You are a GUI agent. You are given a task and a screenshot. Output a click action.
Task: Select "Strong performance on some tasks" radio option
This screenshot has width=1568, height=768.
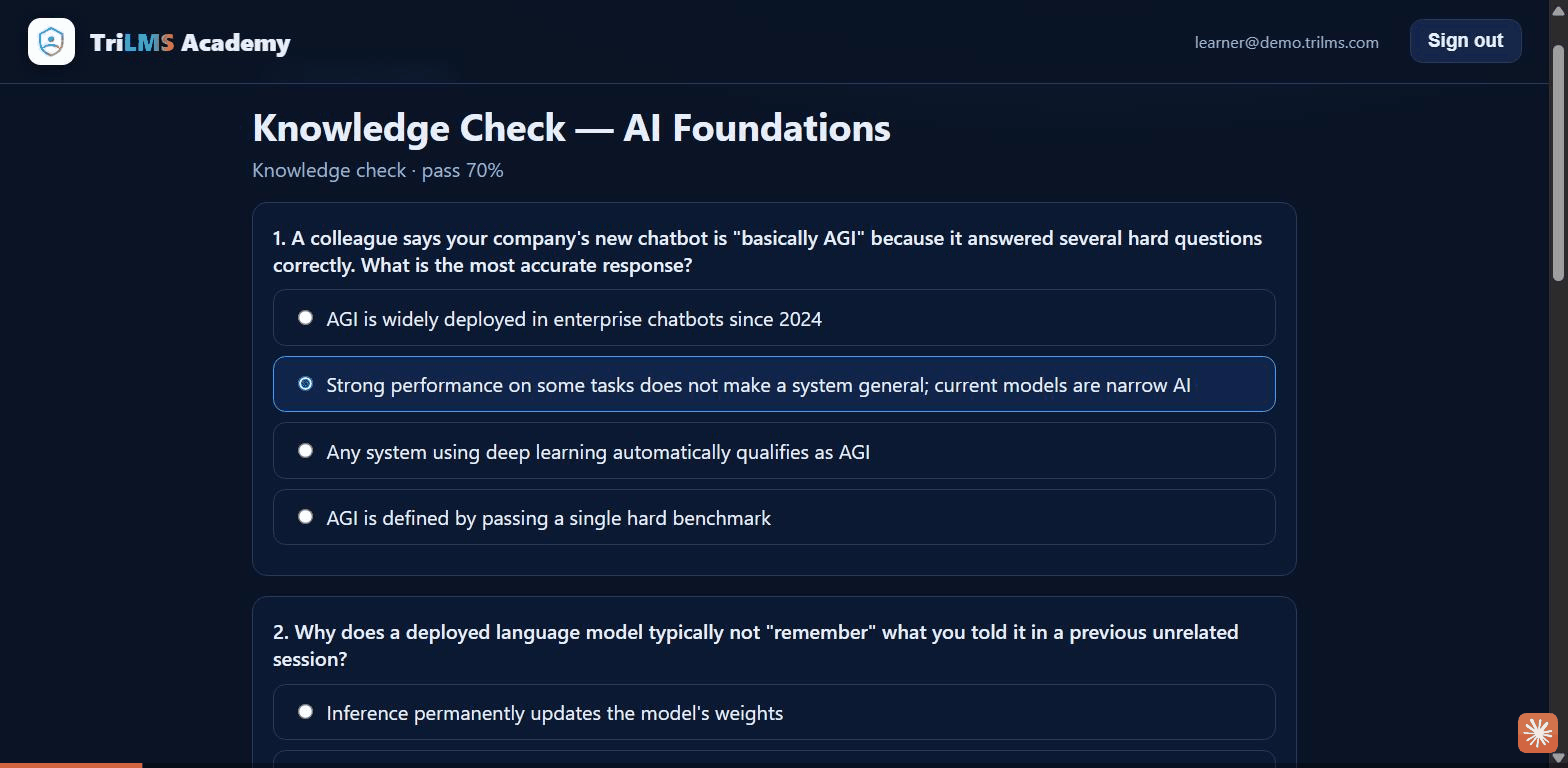305,384
